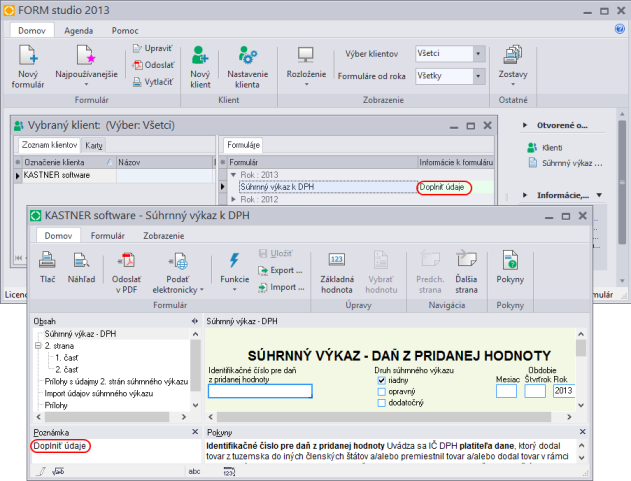631x481 pixels.
Task: Go to Ďalšia strana icon
Action: tap(466, 260)
